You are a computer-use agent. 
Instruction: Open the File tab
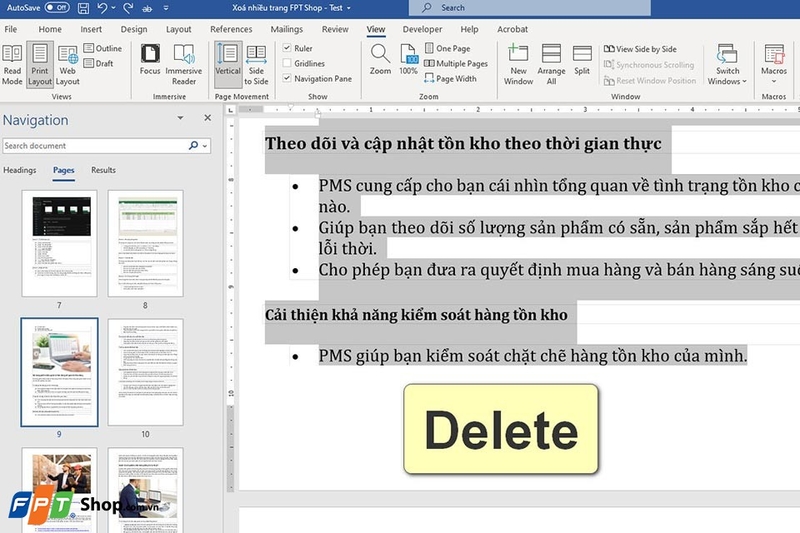click(10, 29)
